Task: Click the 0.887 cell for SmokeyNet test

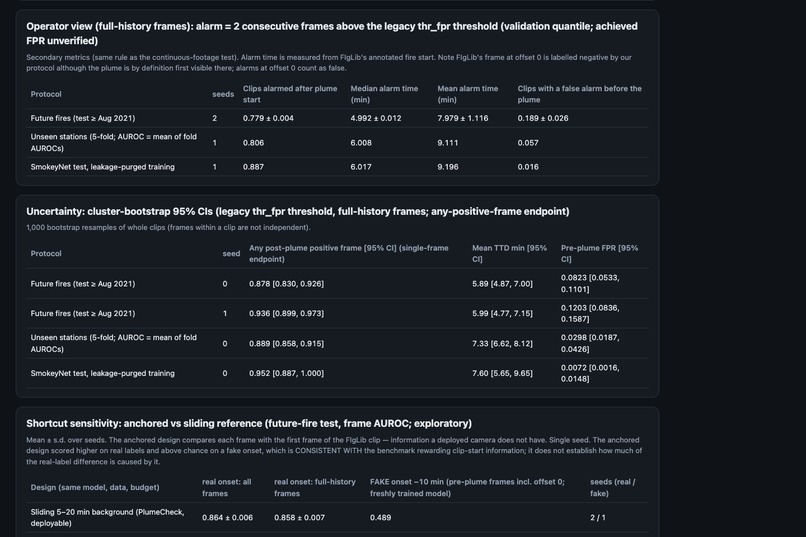Action: 253,167
